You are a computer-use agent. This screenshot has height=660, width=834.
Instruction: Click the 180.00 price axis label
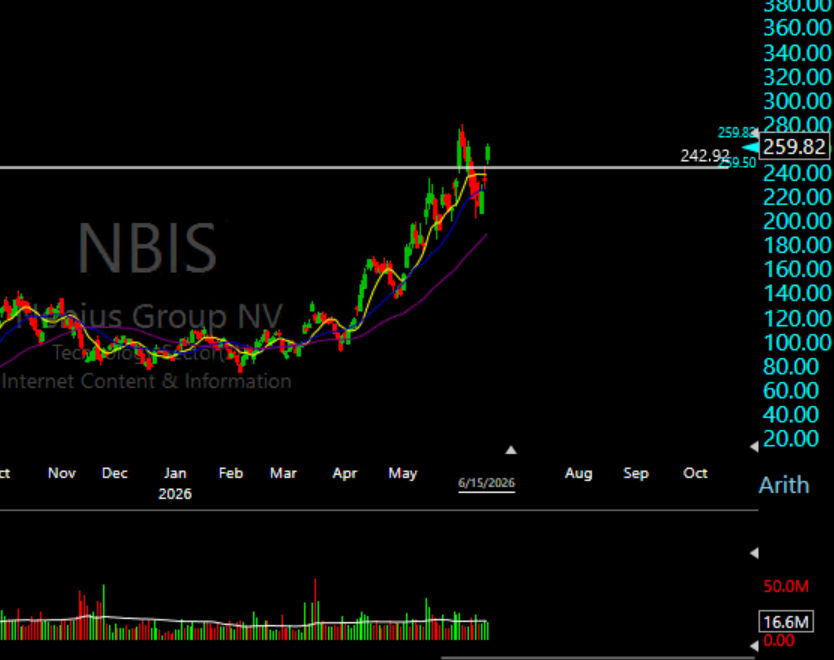[x=797, y=245]
